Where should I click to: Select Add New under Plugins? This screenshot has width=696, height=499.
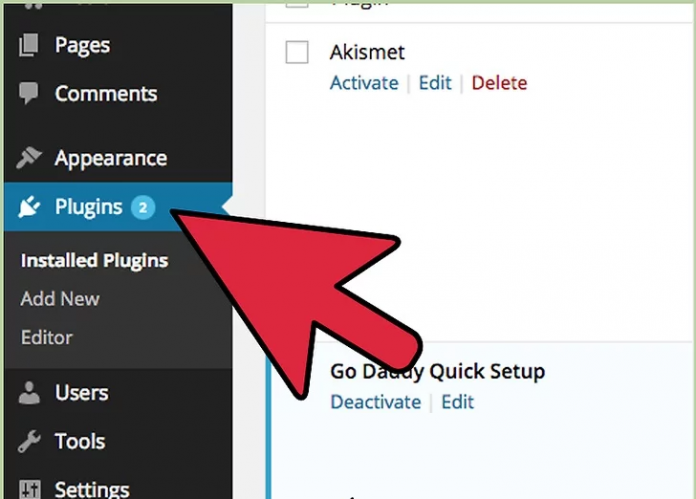pos(60,298)
